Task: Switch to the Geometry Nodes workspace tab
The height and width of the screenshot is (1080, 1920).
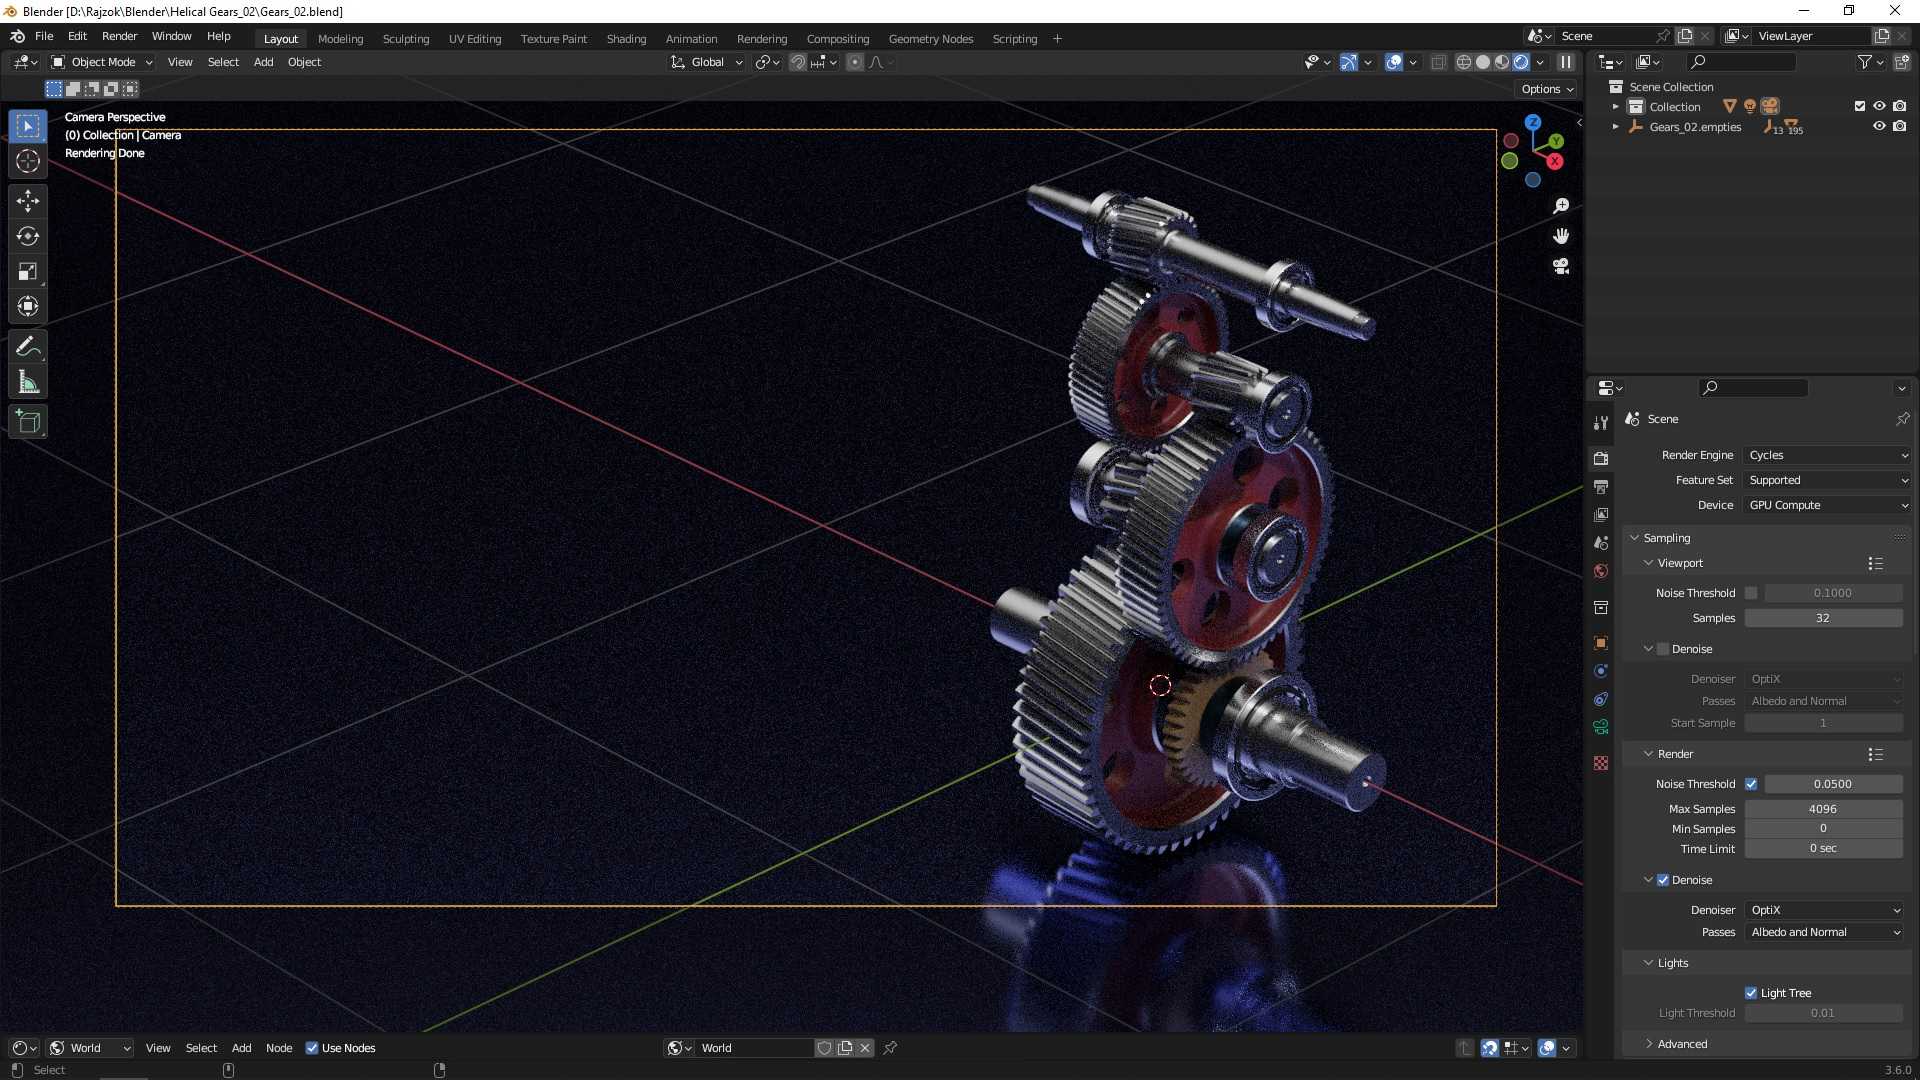Action: [x=930, y=39]
